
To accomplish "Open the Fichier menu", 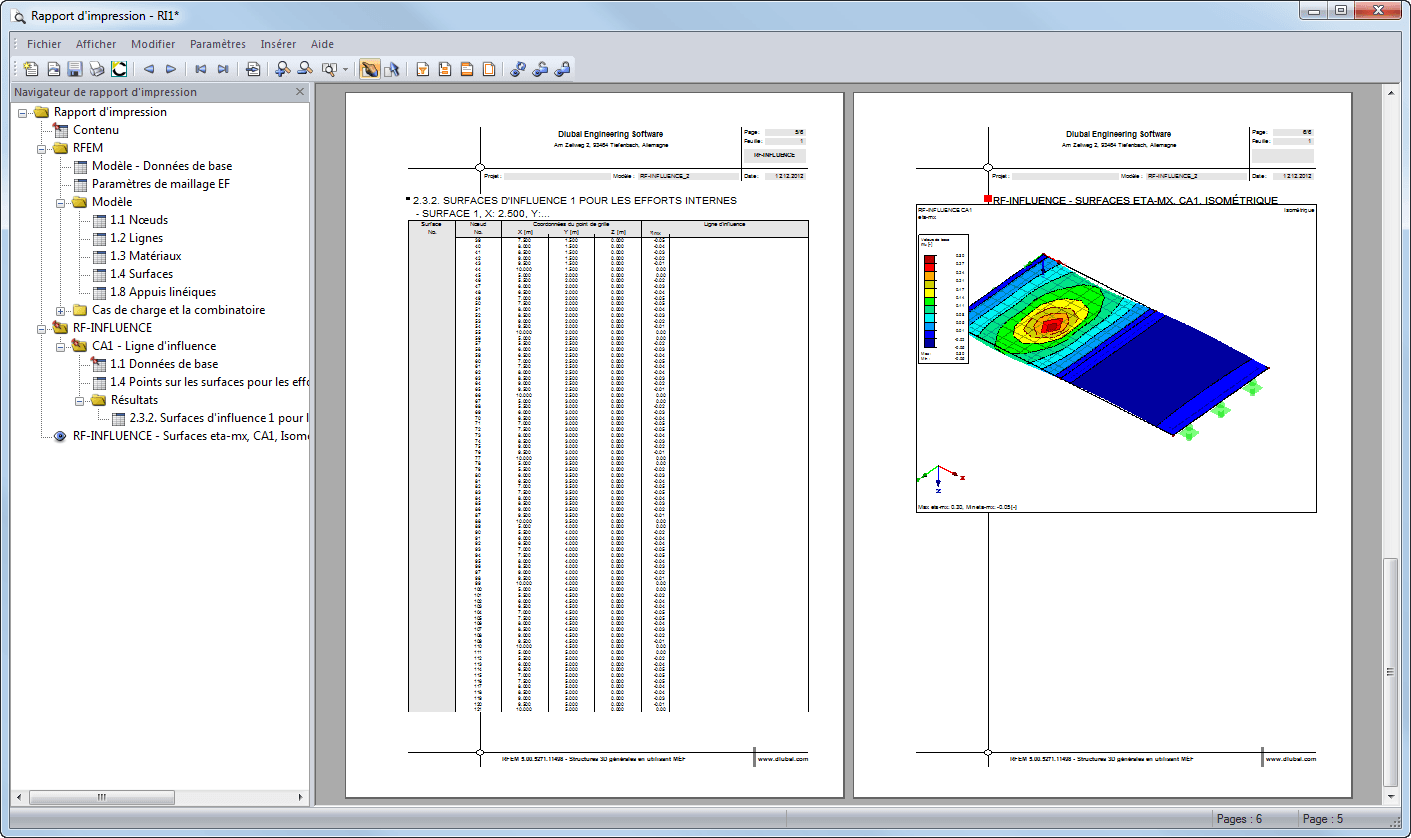I will 44,44.
